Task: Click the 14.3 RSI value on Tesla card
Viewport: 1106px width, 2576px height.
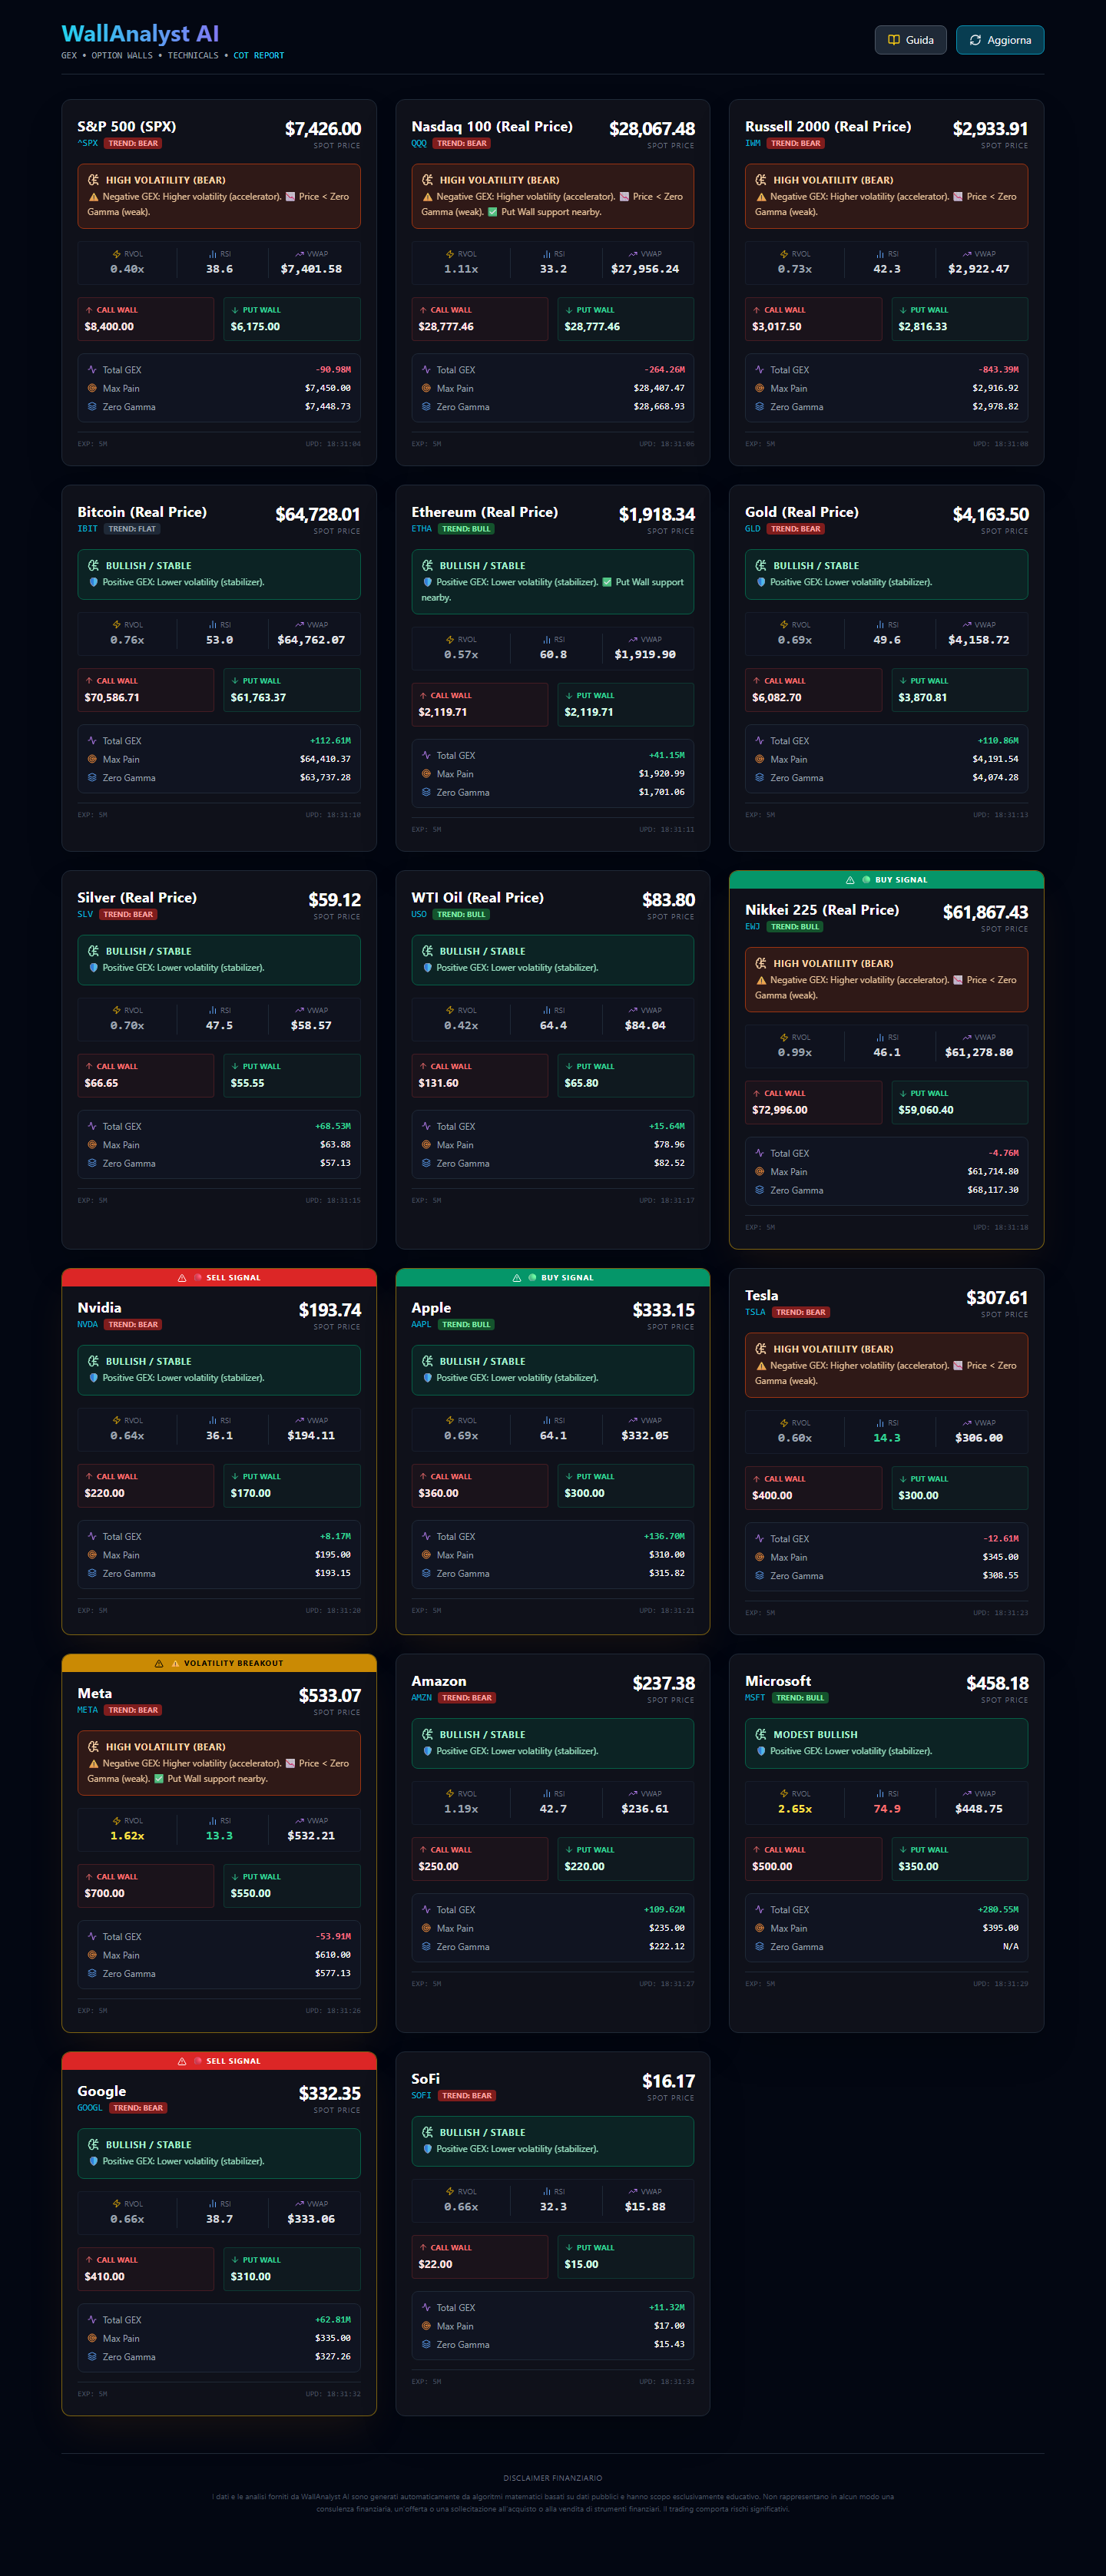Action: click(x=887, y=1438)
